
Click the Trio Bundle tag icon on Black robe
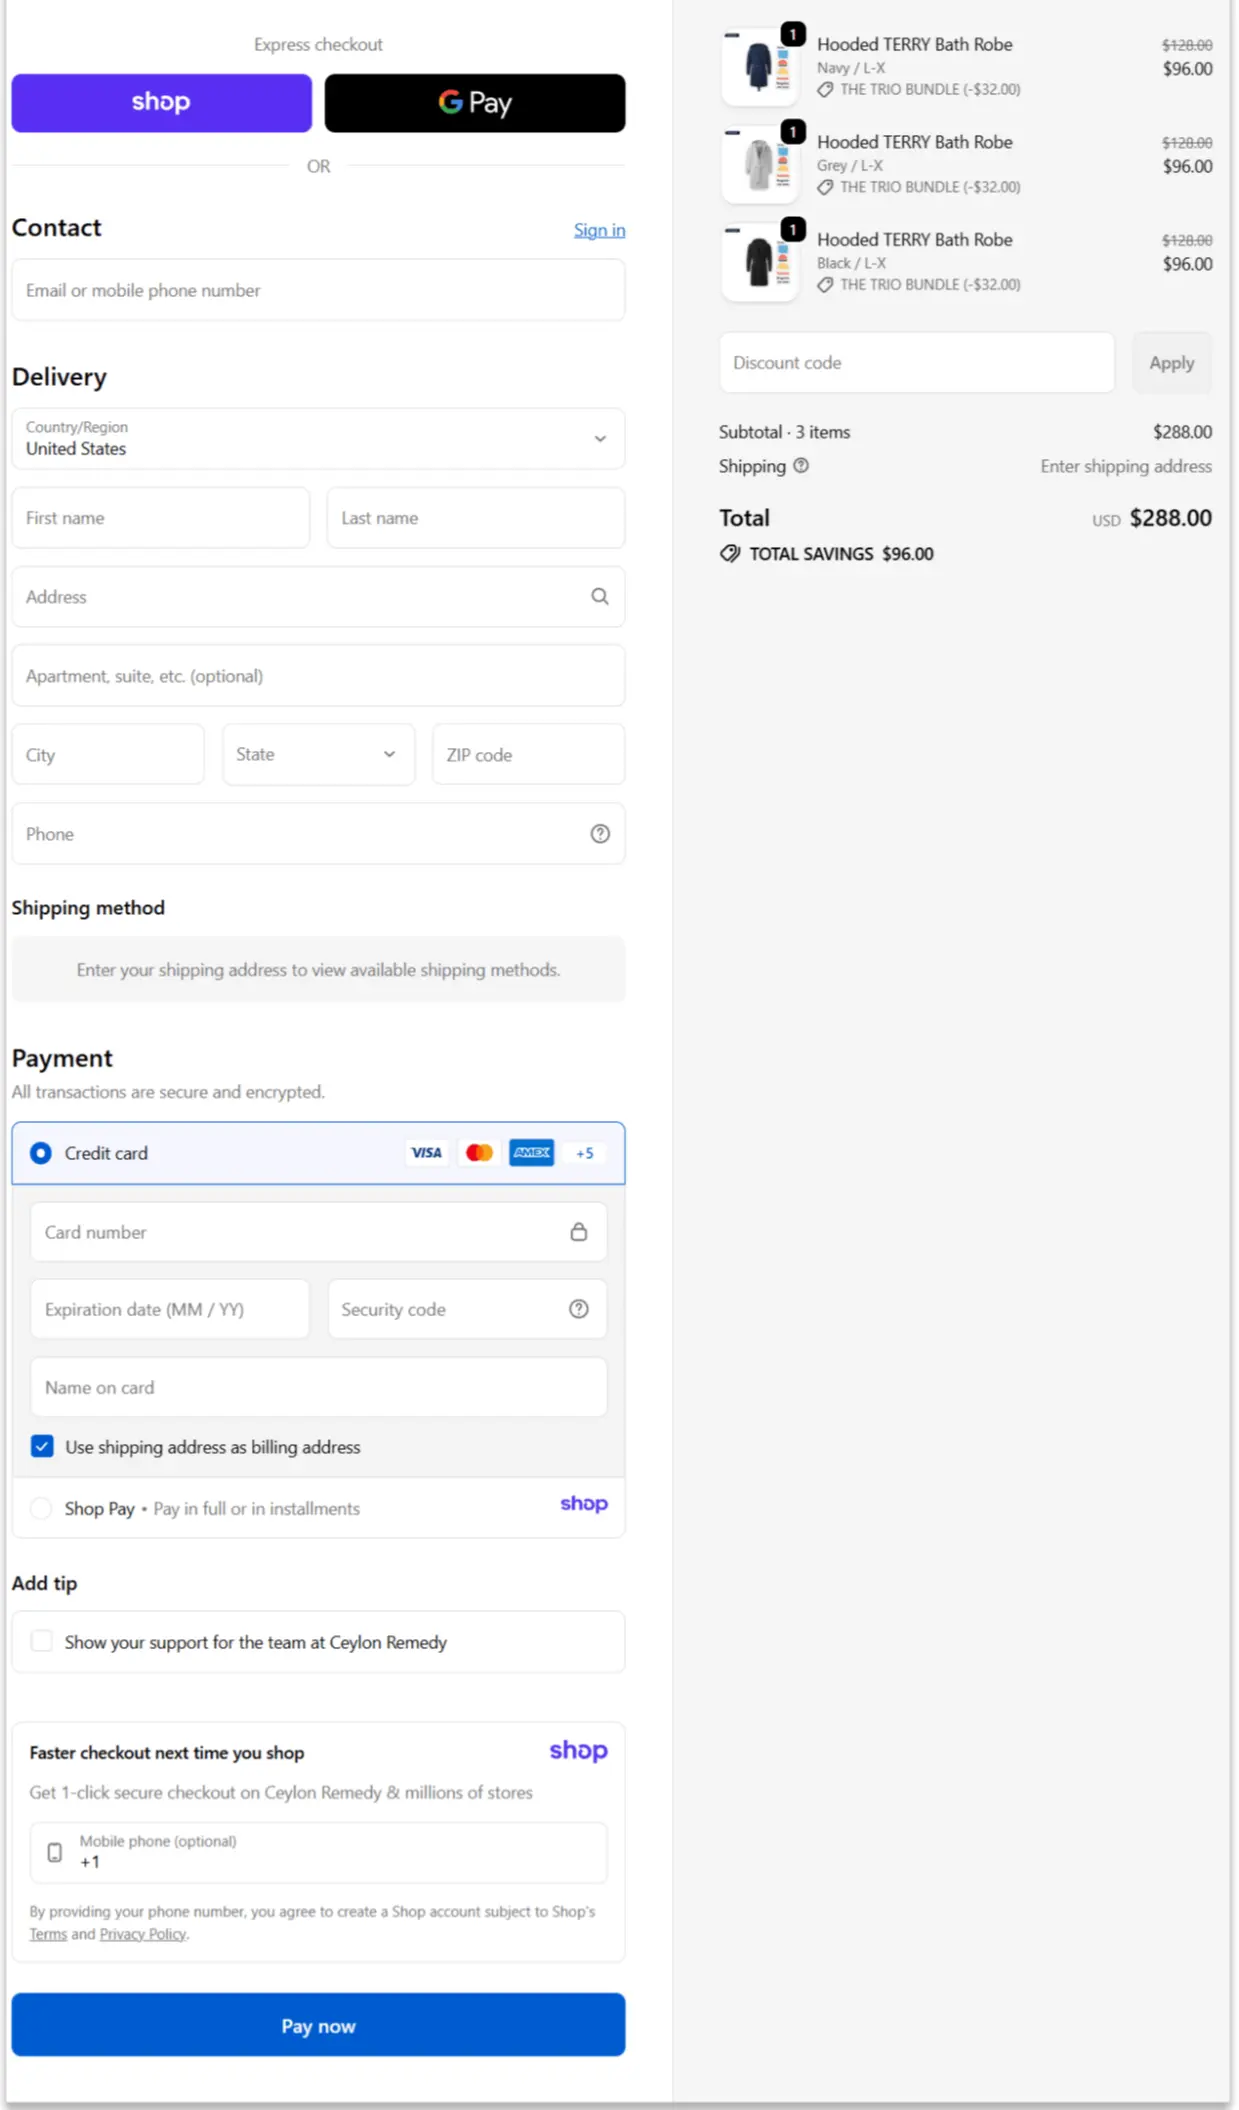pos(825,285)
